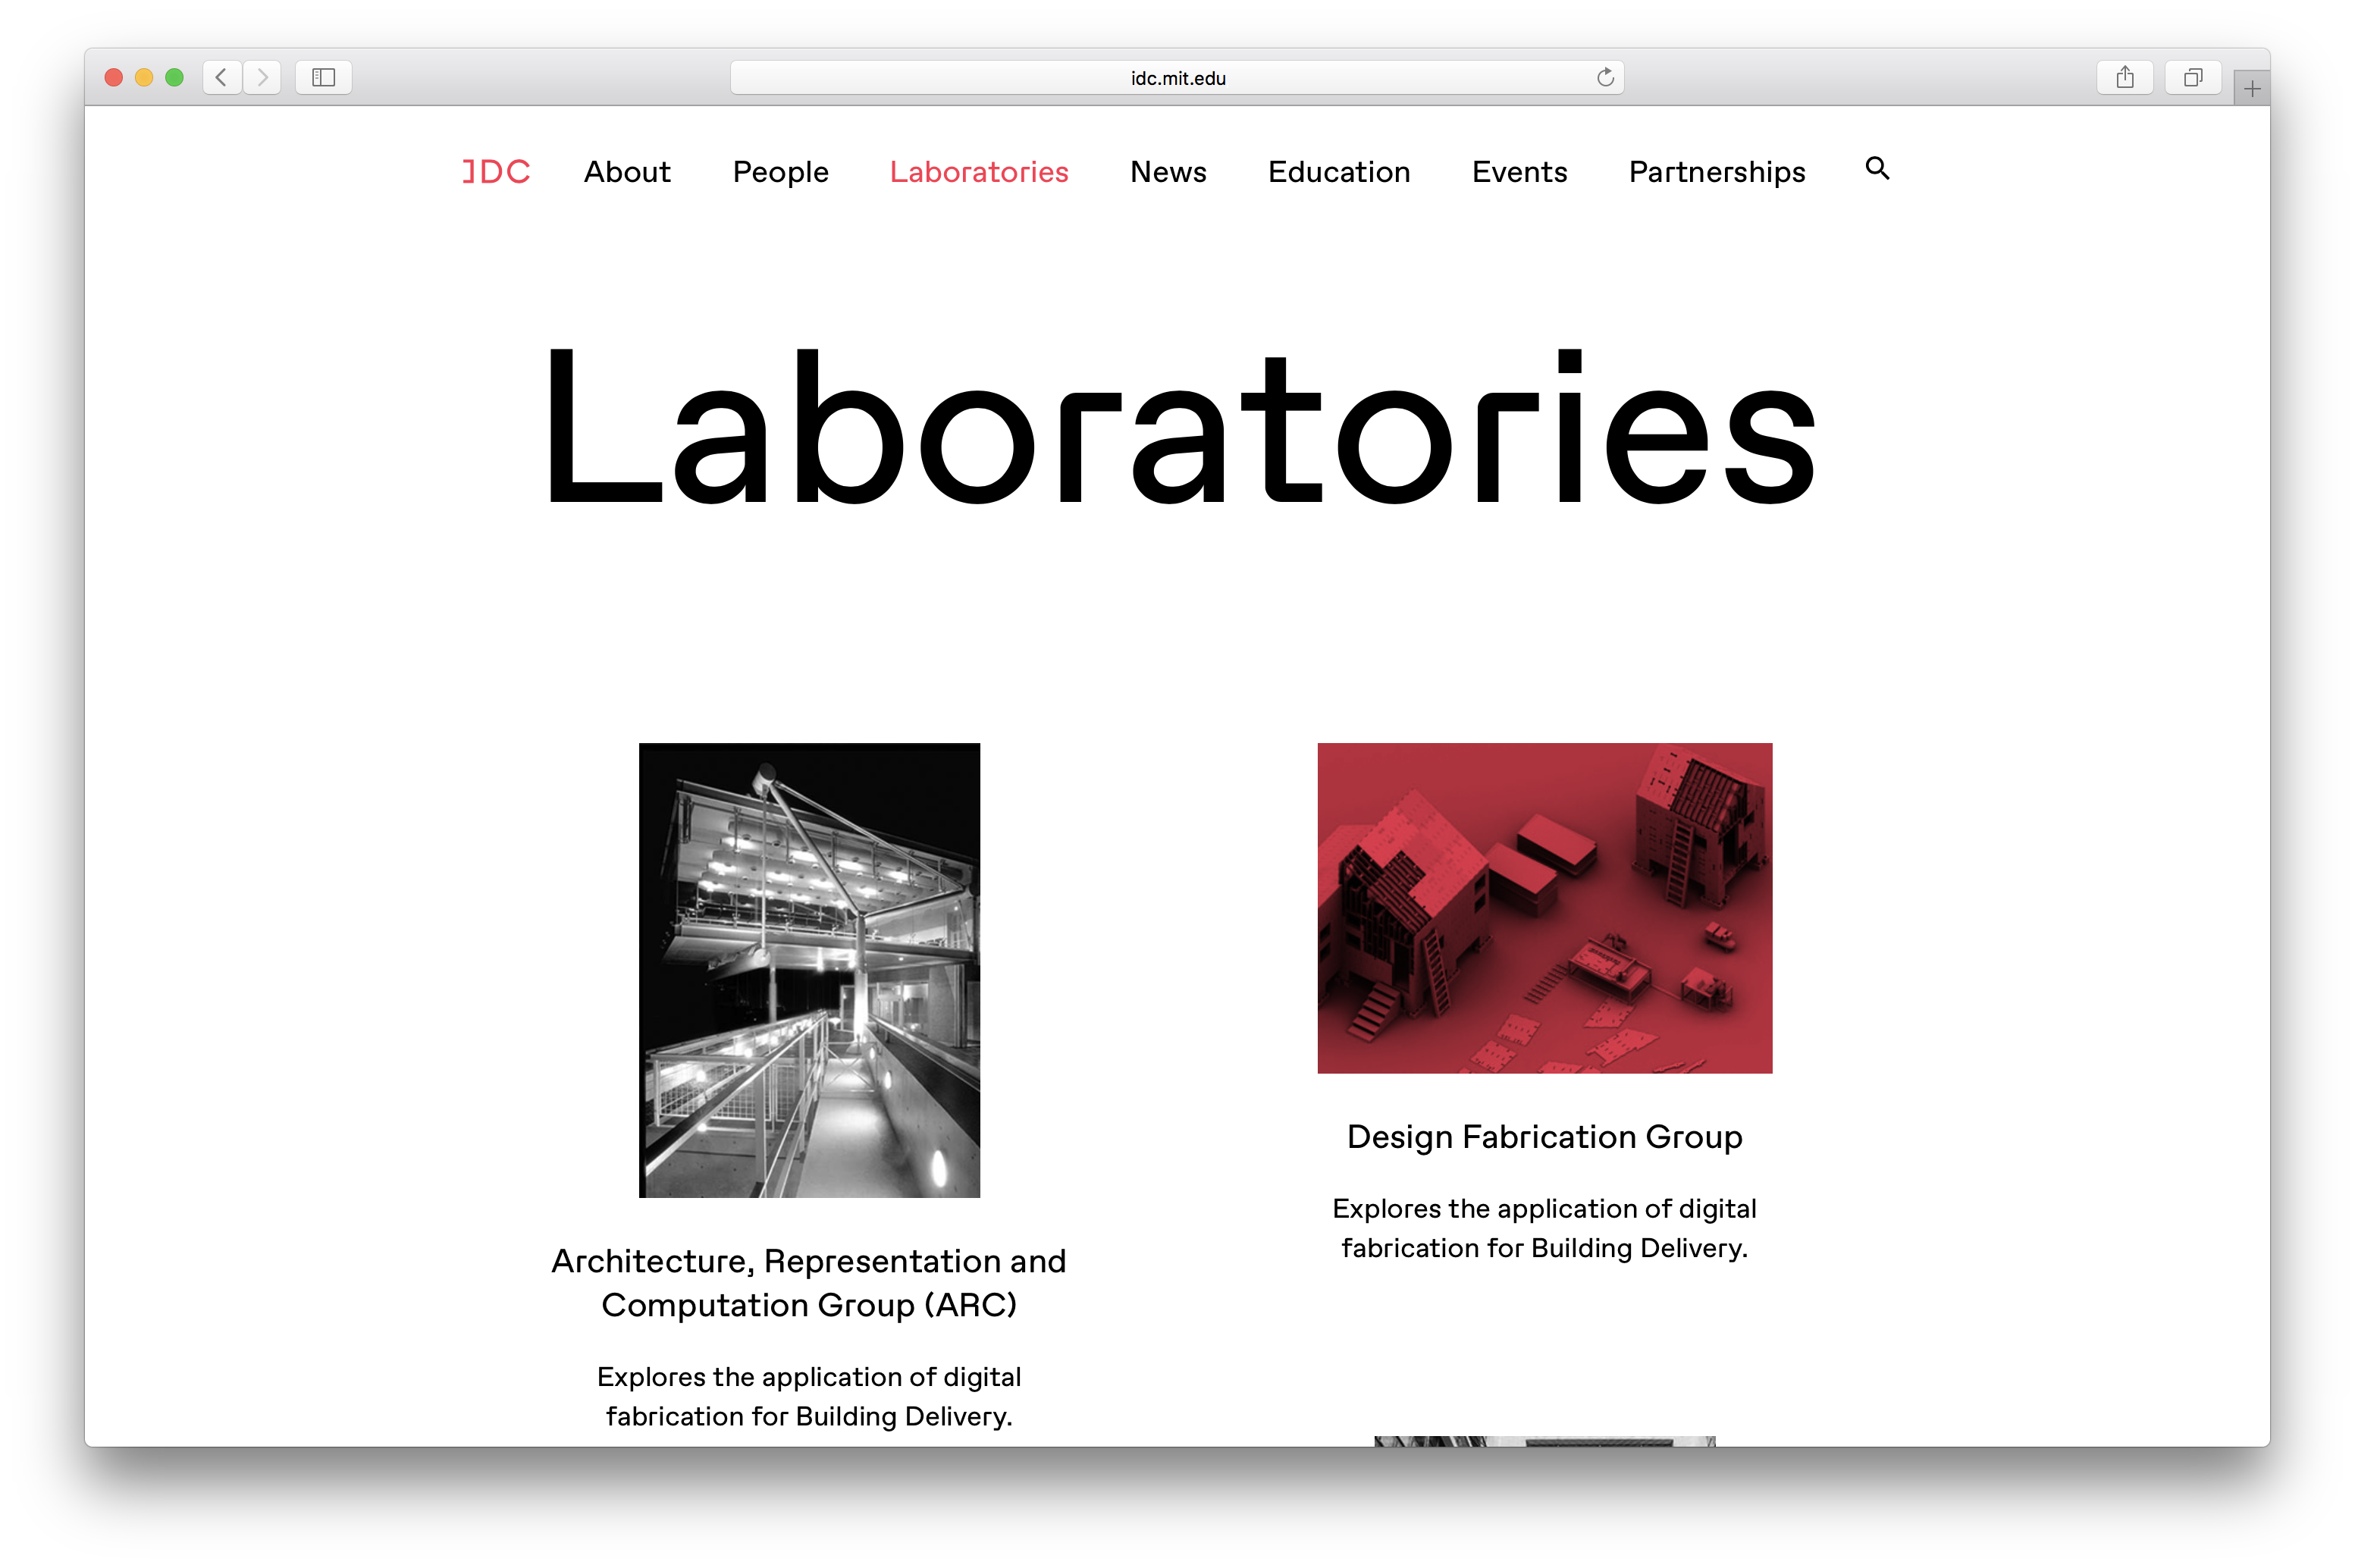Click the Safari share icon
Image resolution: width=2355 pixels, height=1568 pixels.
tap(2125, 77)
